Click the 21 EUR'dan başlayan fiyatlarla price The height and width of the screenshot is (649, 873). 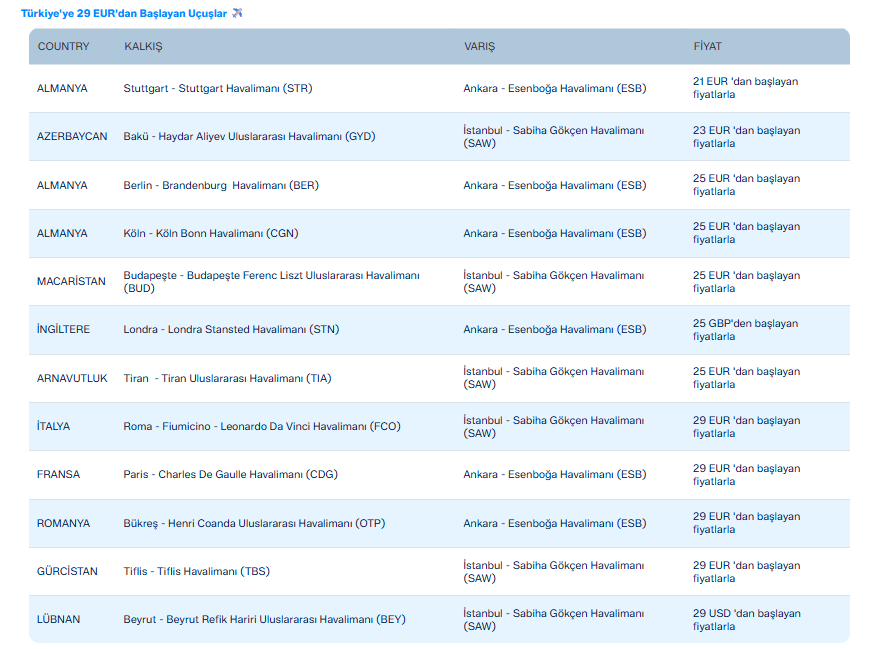coord(746,88)
